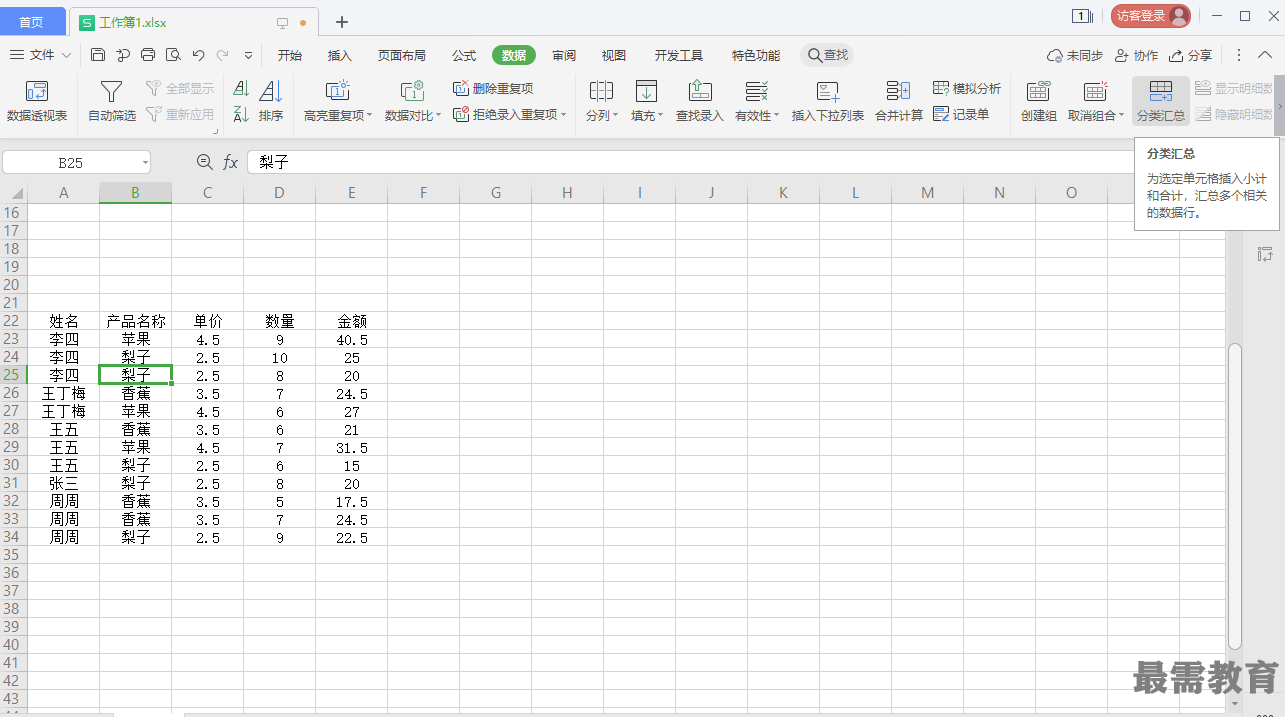Select the 金额 header cell

pos(352,321)
